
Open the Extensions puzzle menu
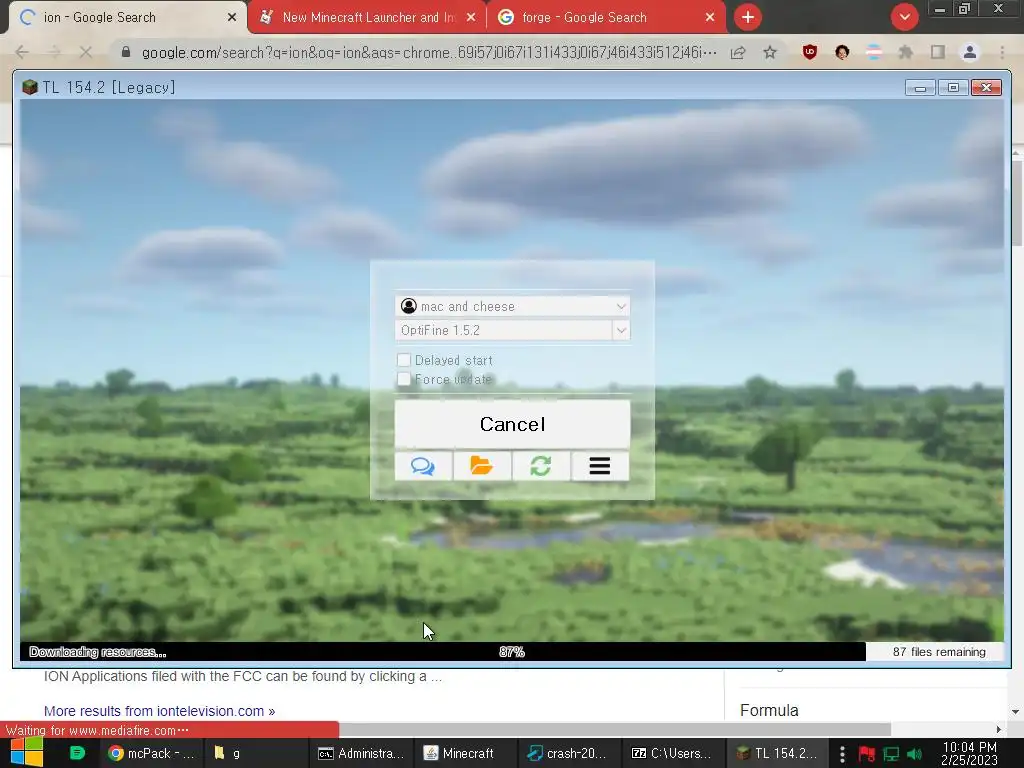[x=906, y=52]
